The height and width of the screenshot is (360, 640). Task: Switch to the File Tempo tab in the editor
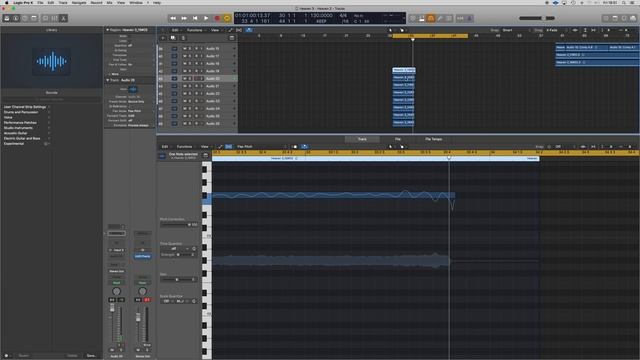pos(433,139)
